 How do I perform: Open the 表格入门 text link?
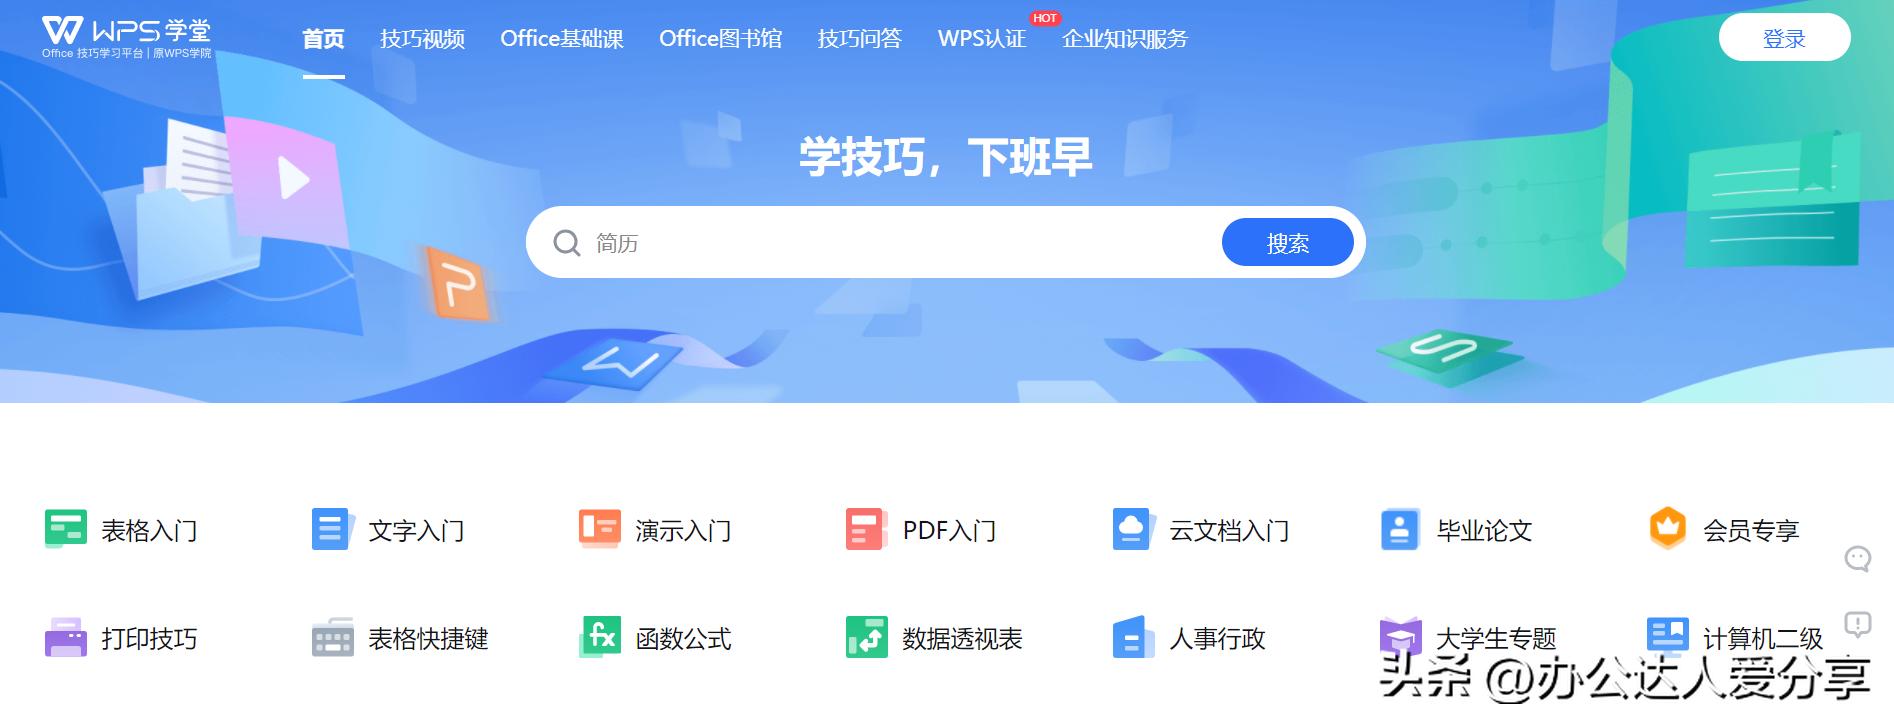pyautogui.click(x=149, y=531)
